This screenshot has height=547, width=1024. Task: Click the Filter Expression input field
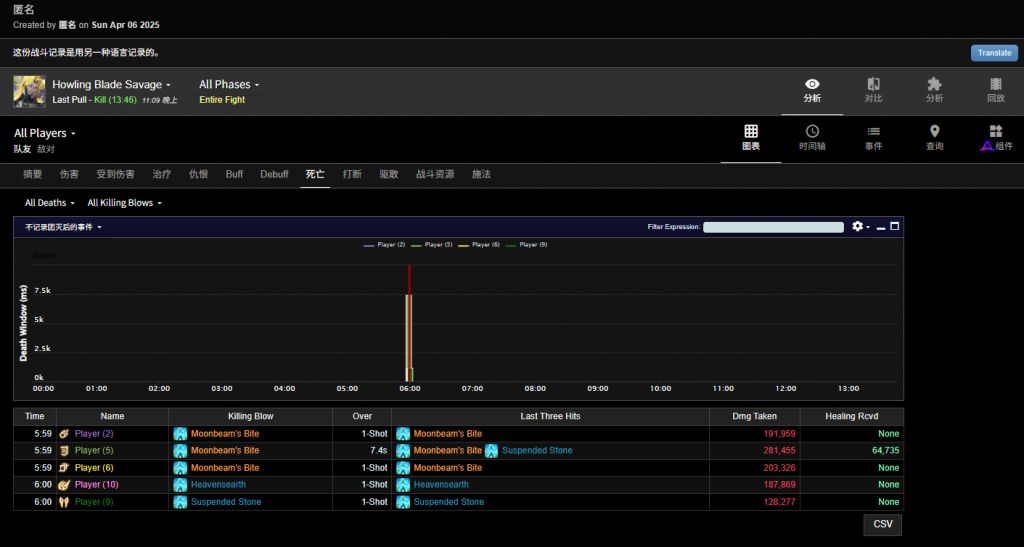click(x=773, y=227)
